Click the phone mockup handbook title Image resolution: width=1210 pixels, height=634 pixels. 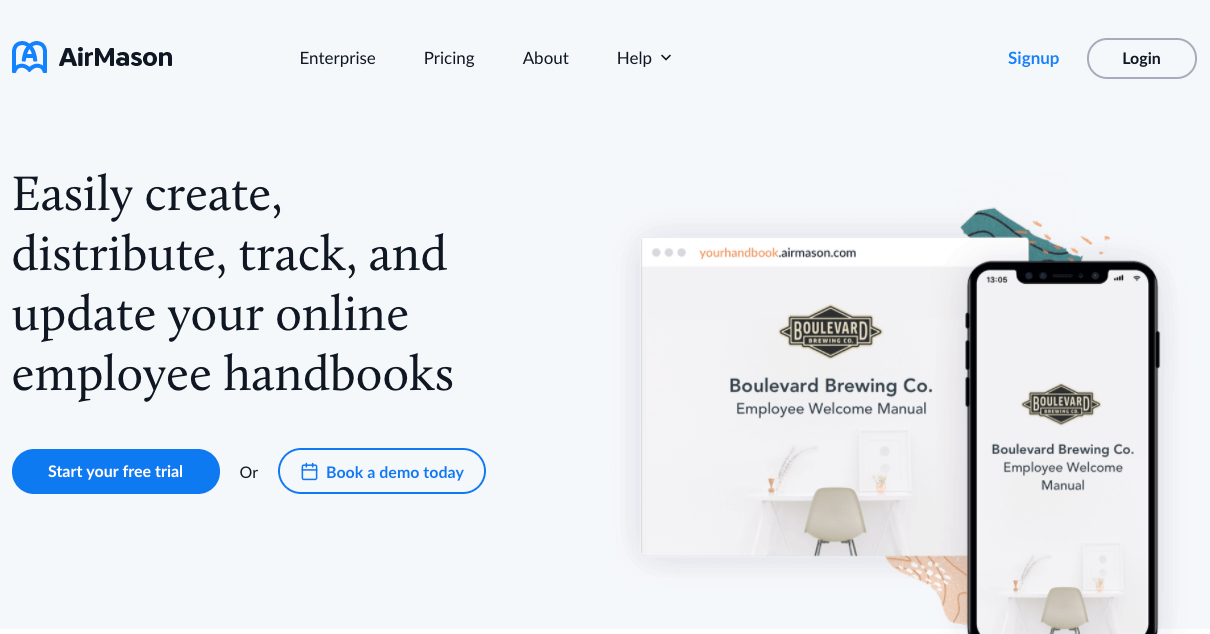coord(1062,467)
